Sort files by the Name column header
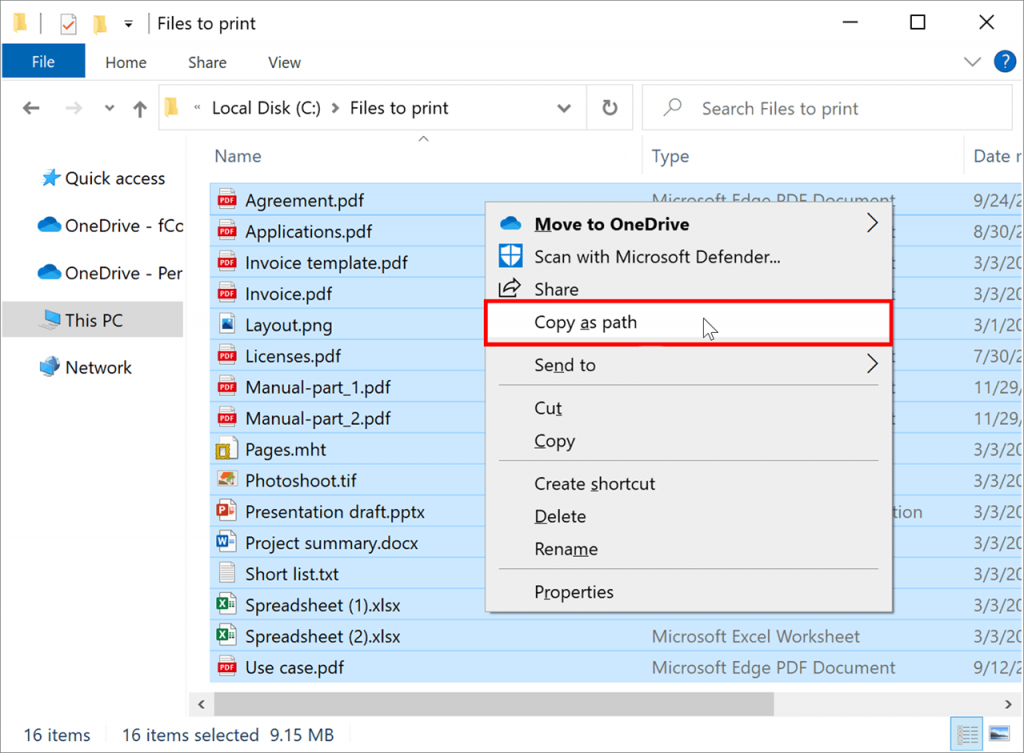Image resolution: width=1024 pixels, height=753 pixels. [238, 156]
